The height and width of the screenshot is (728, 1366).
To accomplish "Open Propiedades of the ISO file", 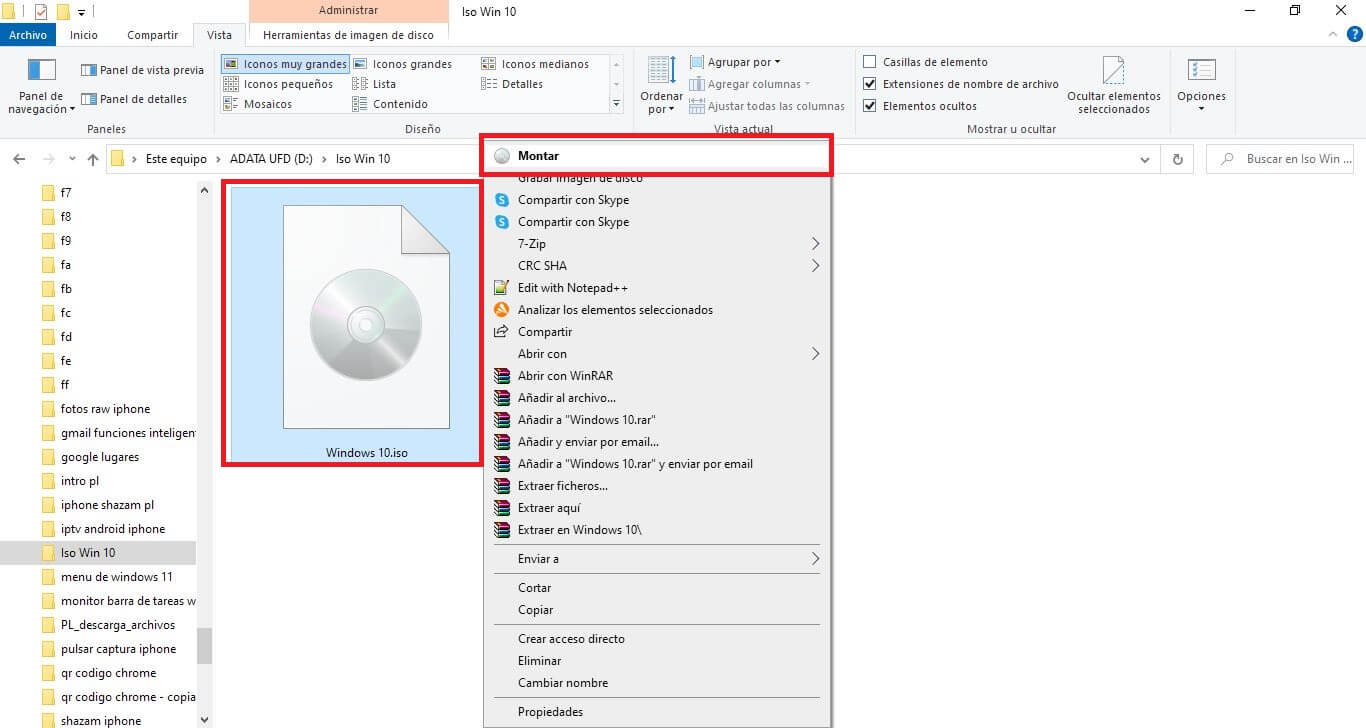I will tap(656, 712).
